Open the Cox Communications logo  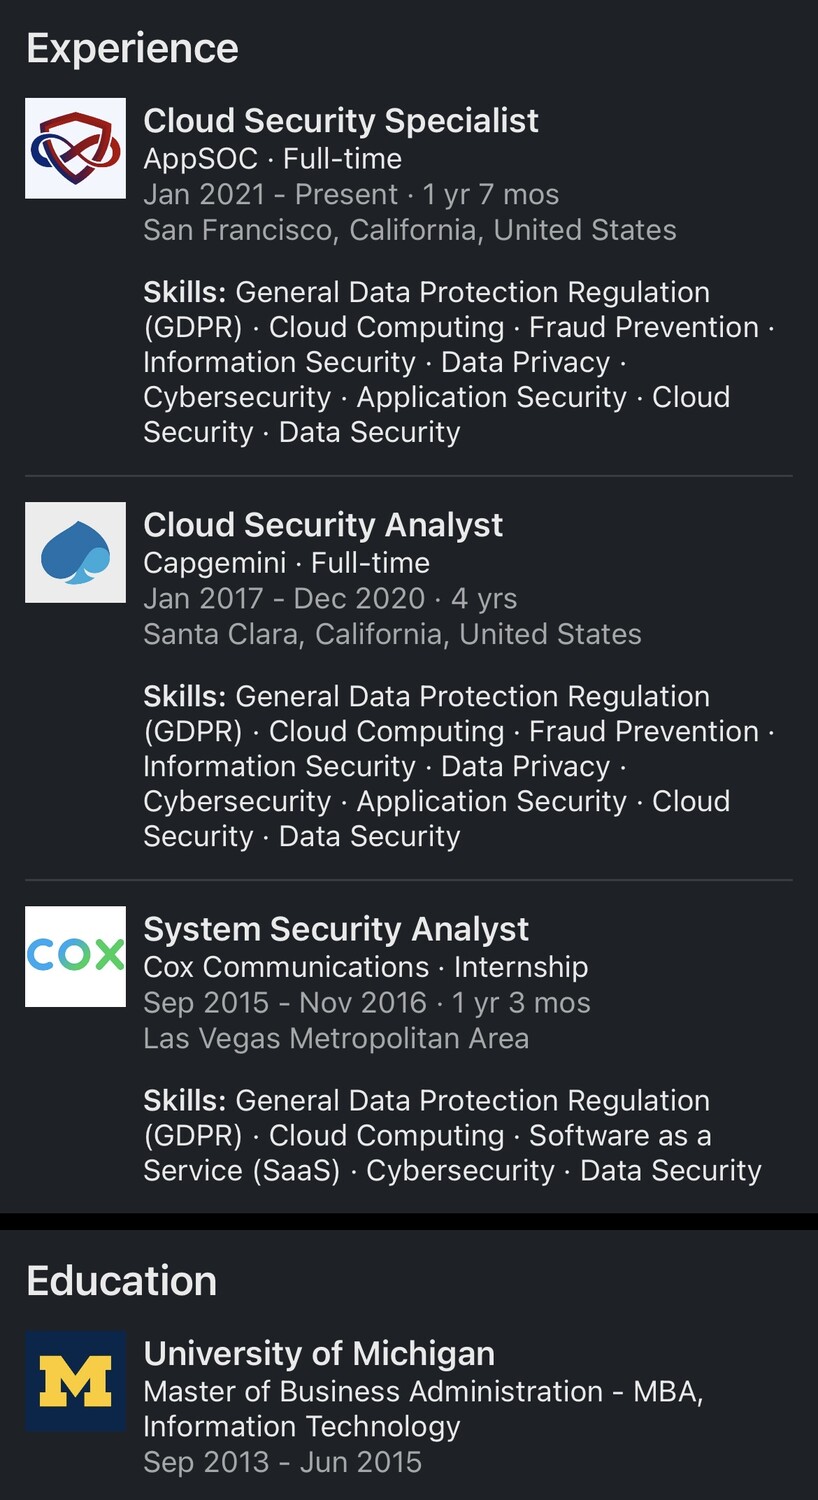pyautogui.click(x=75, y=956)
